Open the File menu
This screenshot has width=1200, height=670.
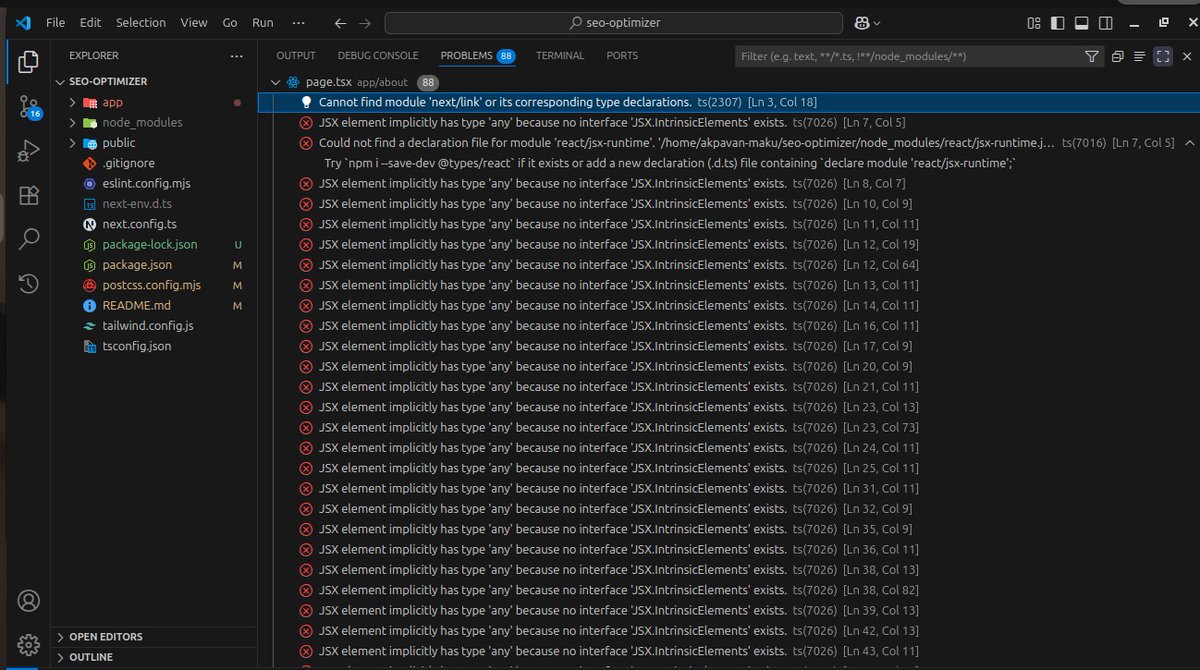(x=55, y=22)
